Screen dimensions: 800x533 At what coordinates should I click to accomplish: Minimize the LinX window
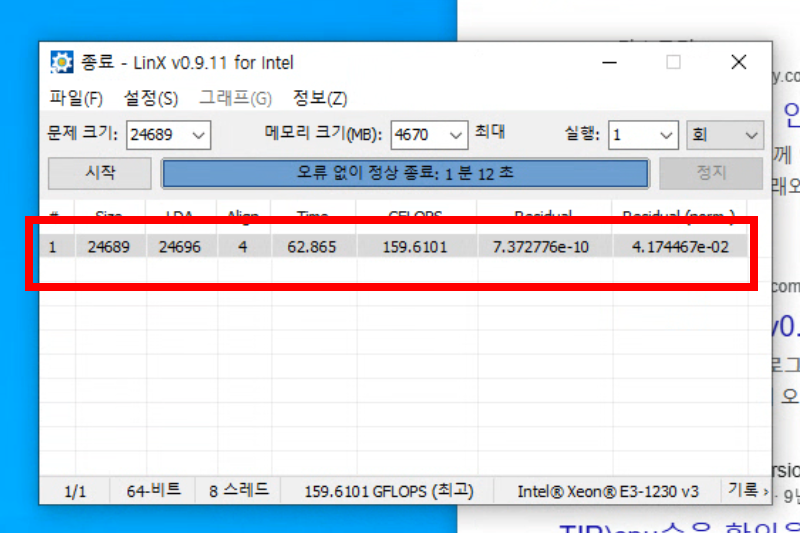click(610, 62)
